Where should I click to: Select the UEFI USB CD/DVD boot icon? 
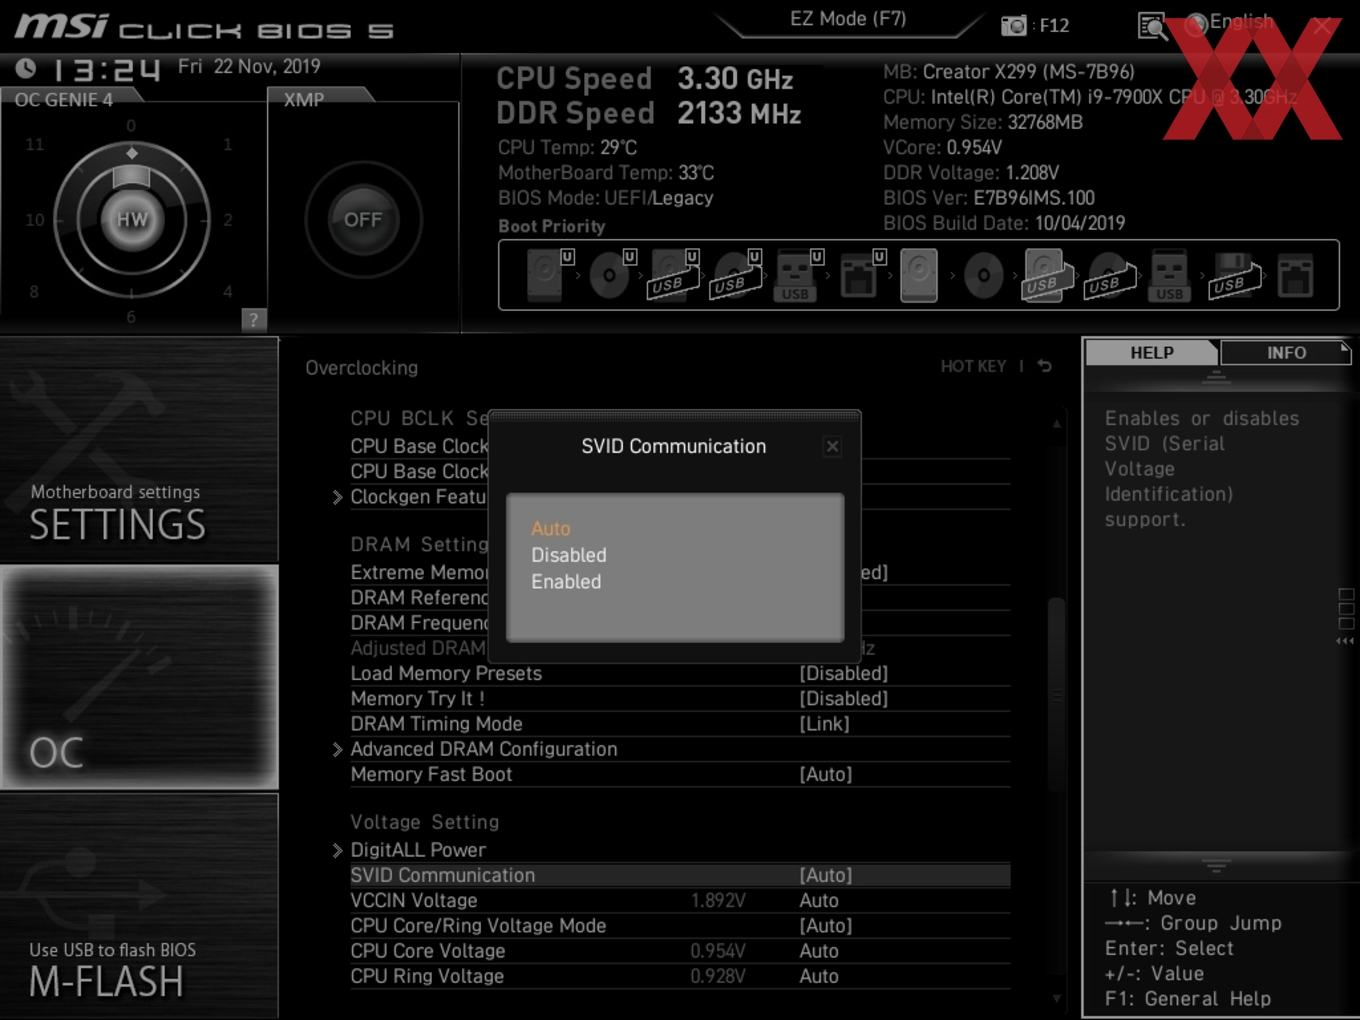[x=736, y=275]
